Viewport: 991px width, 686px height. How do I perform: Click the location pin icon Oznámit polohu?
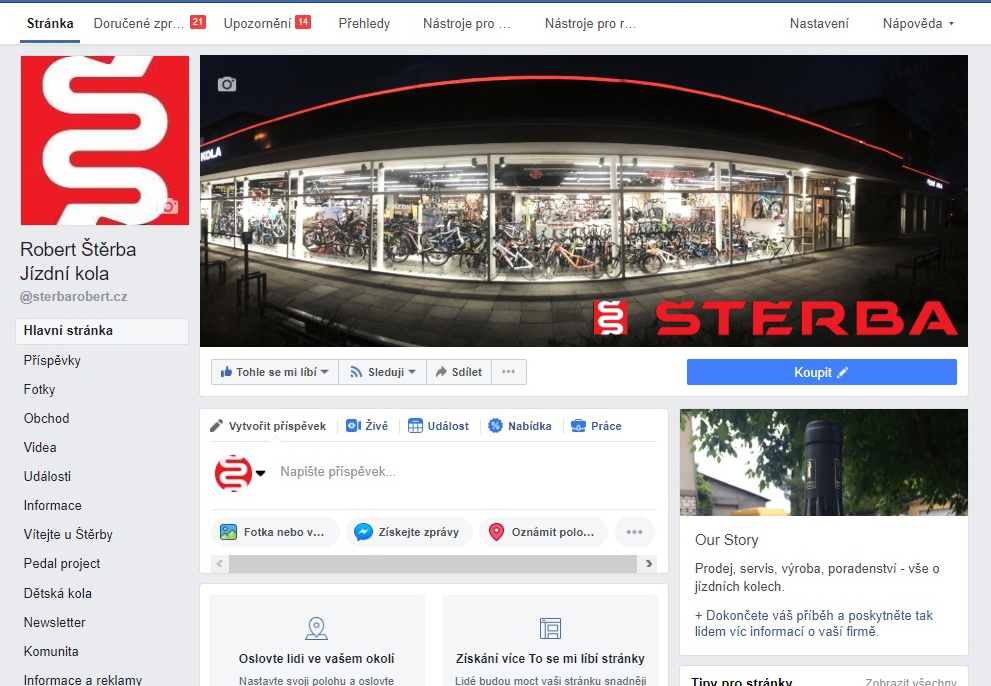496,532
